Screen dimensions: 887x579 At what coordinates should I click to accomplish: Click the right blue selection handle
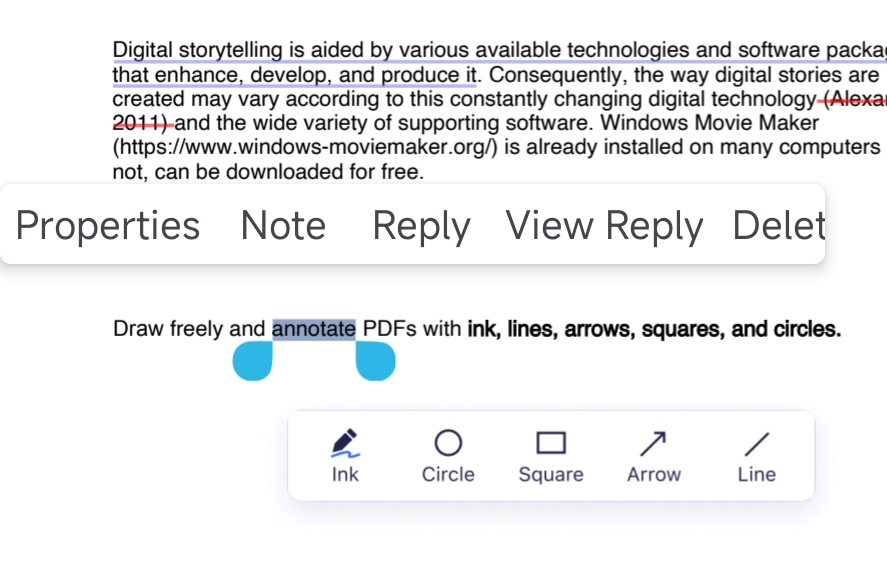[x=376, y=361]
